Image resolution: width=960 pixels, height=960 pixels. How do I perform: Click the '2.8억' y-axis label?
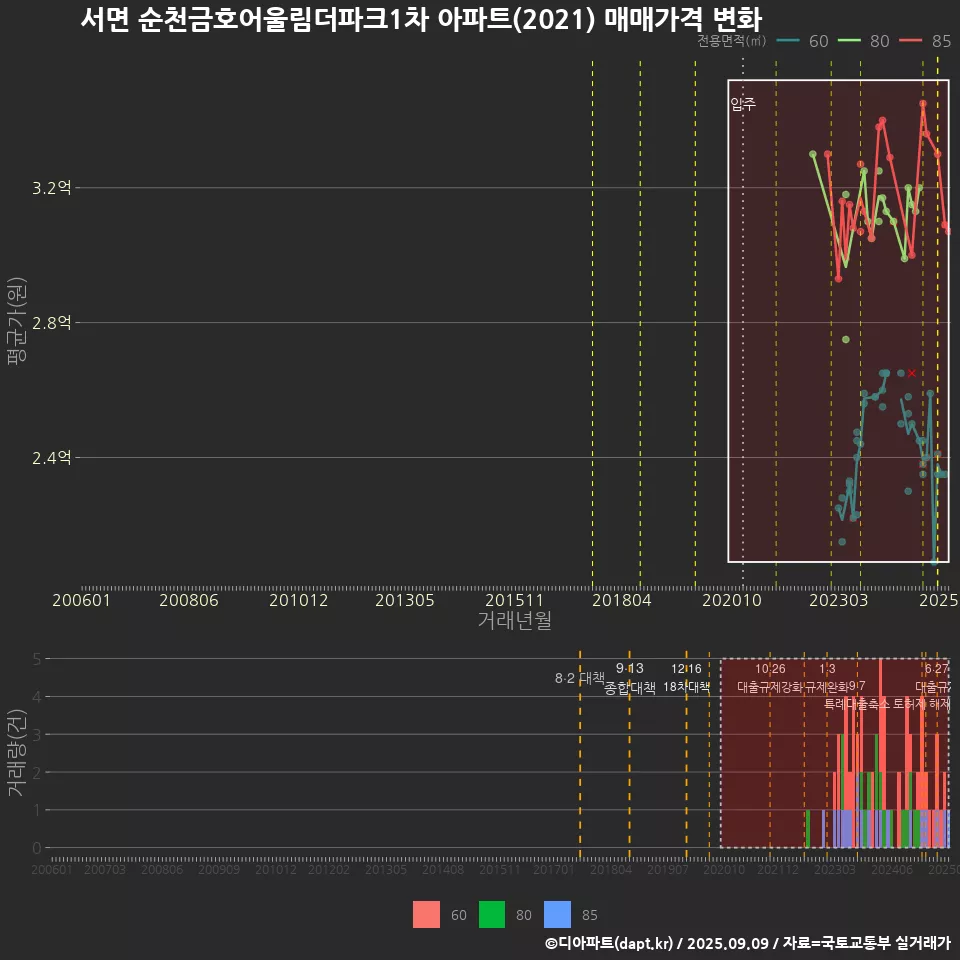(51, 323)
